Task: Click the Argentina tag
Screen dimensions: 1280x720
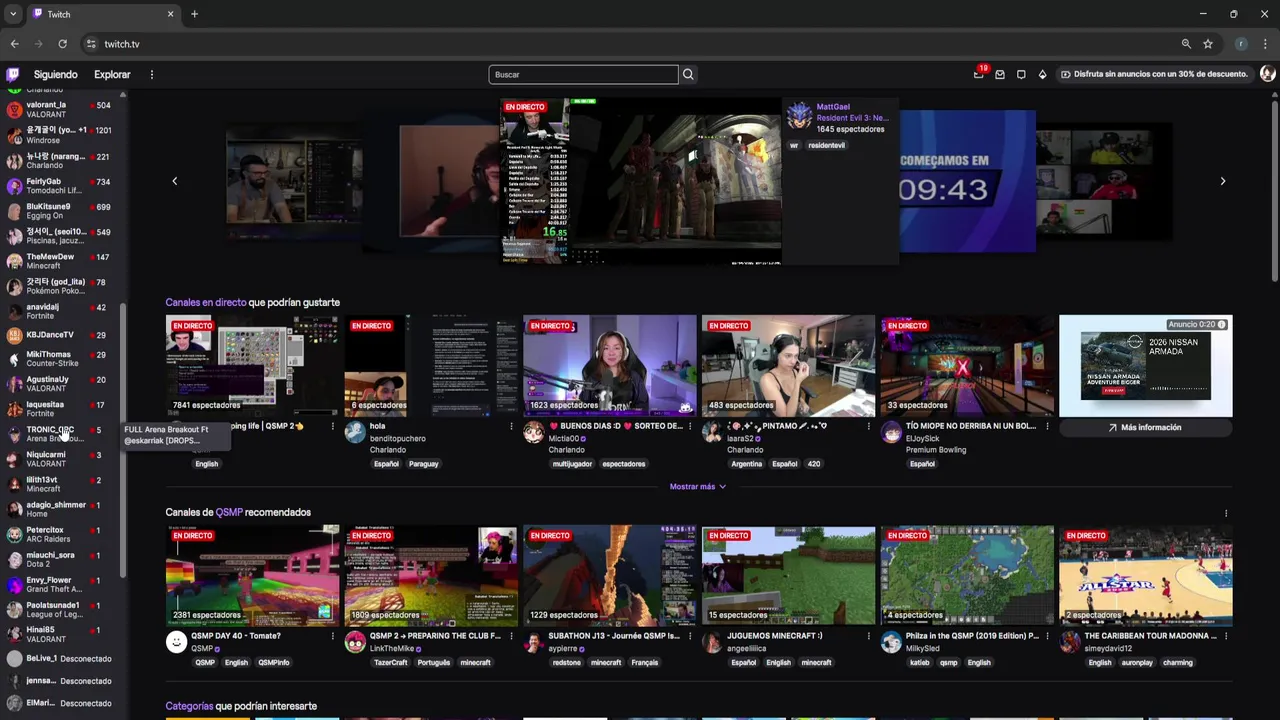Action: (x=746, y=464)
